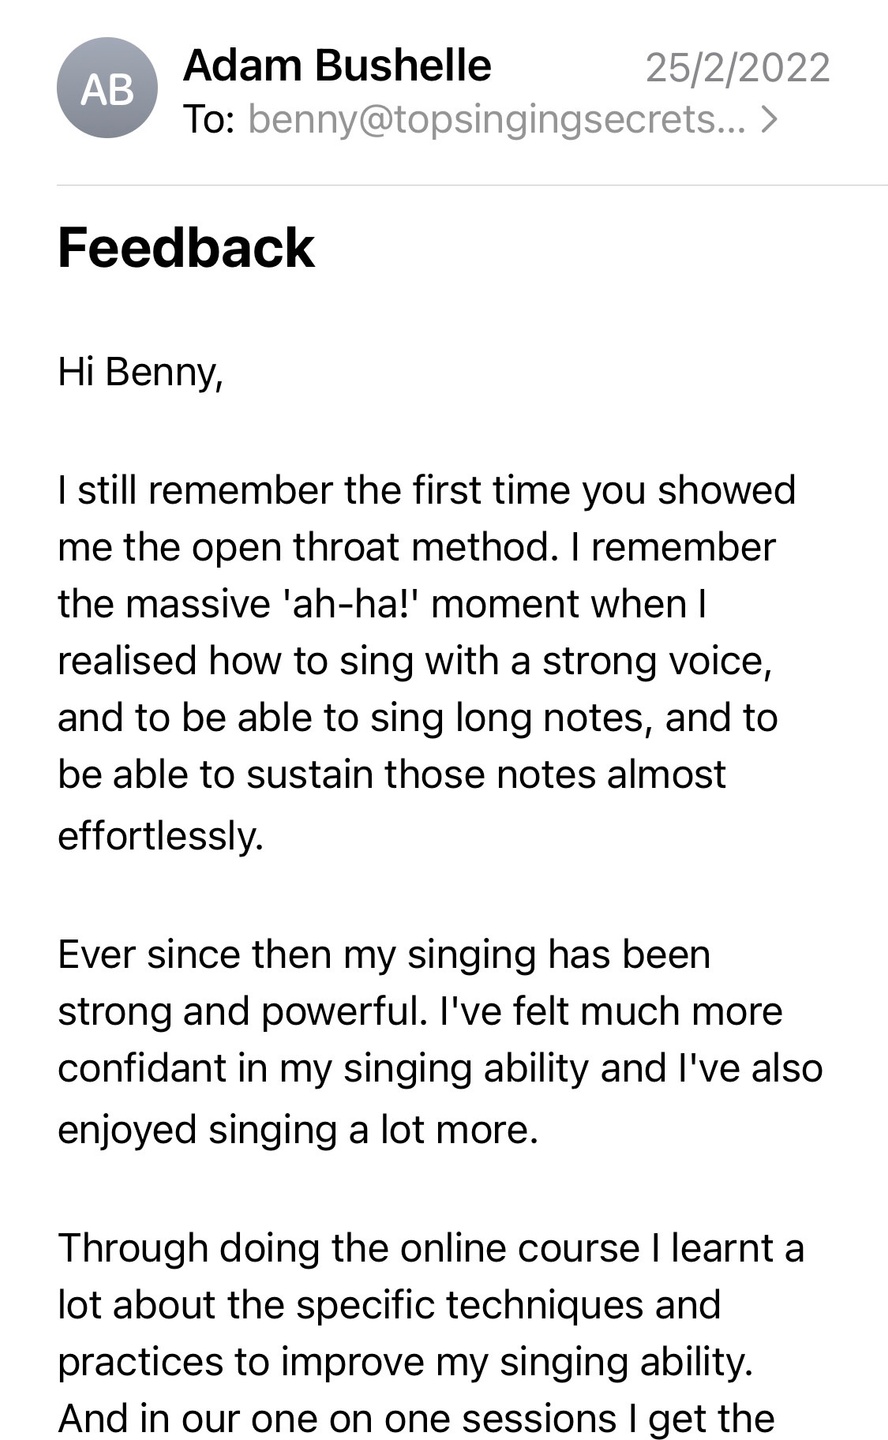
Task: Open sender name Adam Bushelle
Action: (337, 66)
